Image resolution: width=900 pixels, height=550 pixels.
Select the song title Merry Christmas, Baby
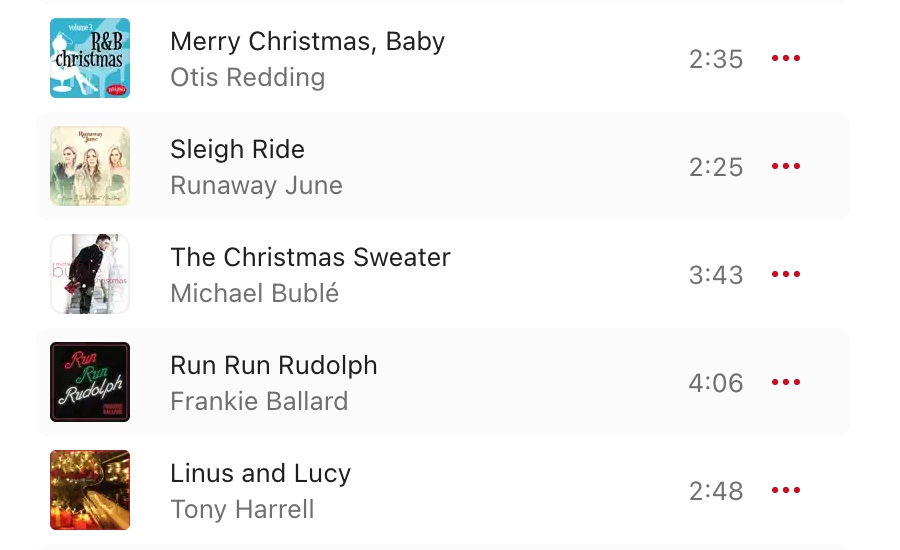pyautogui.click(x=307, y=42)
